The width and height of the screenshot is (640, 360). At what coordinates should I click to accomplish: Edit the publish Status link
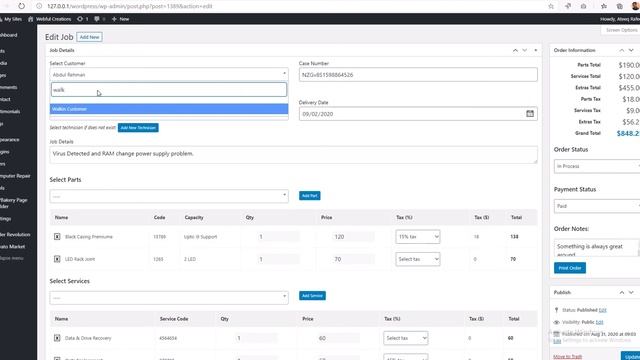(602, 310)
